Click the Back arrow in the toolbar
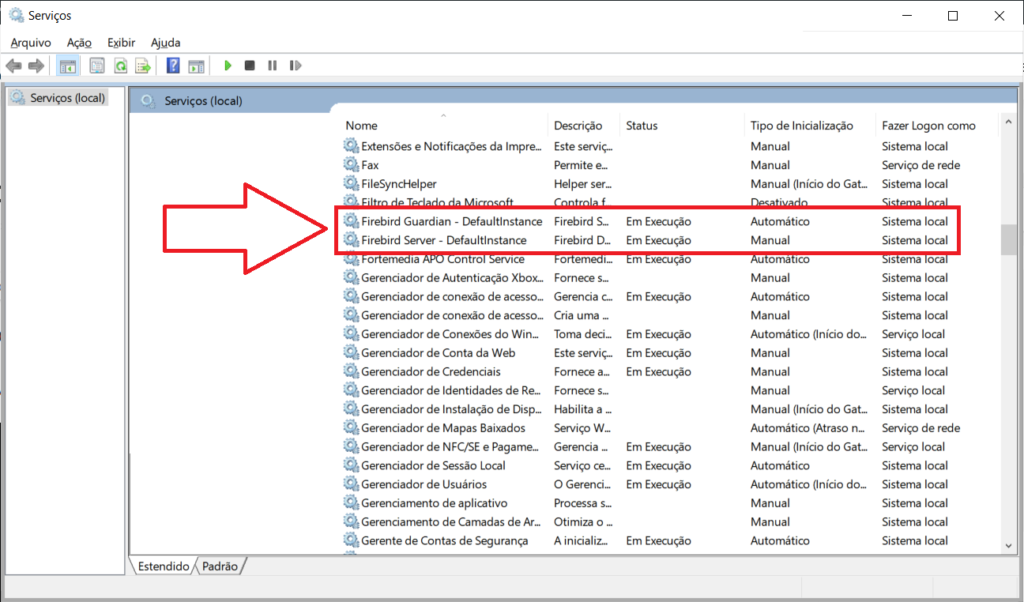This screenshot has height=602, width=1024. pos(13,66)
